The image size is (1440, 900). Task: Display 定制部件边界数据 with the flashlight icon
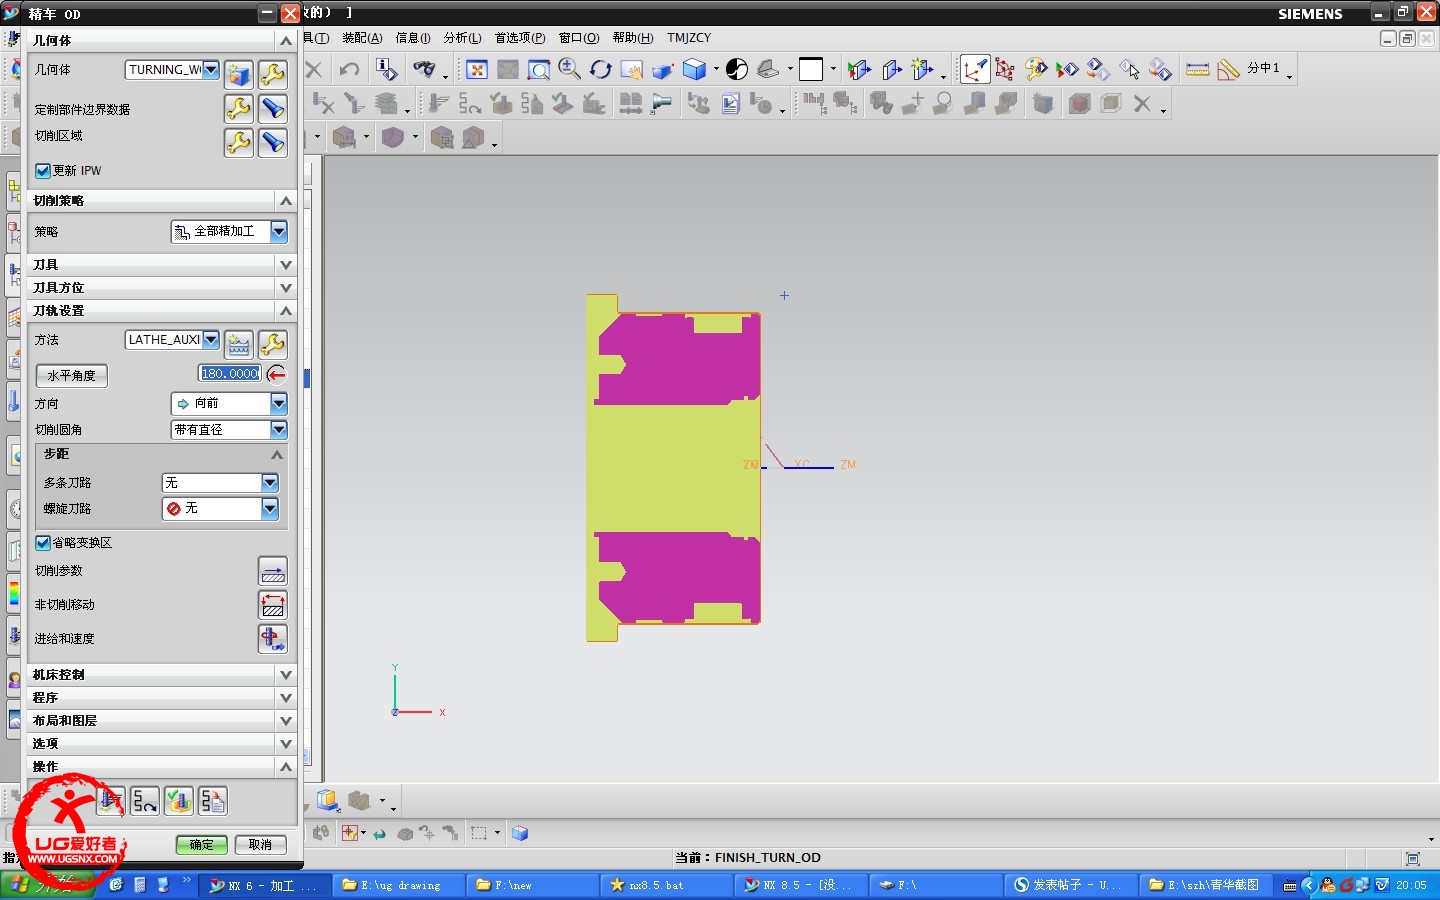coord(272,108)
